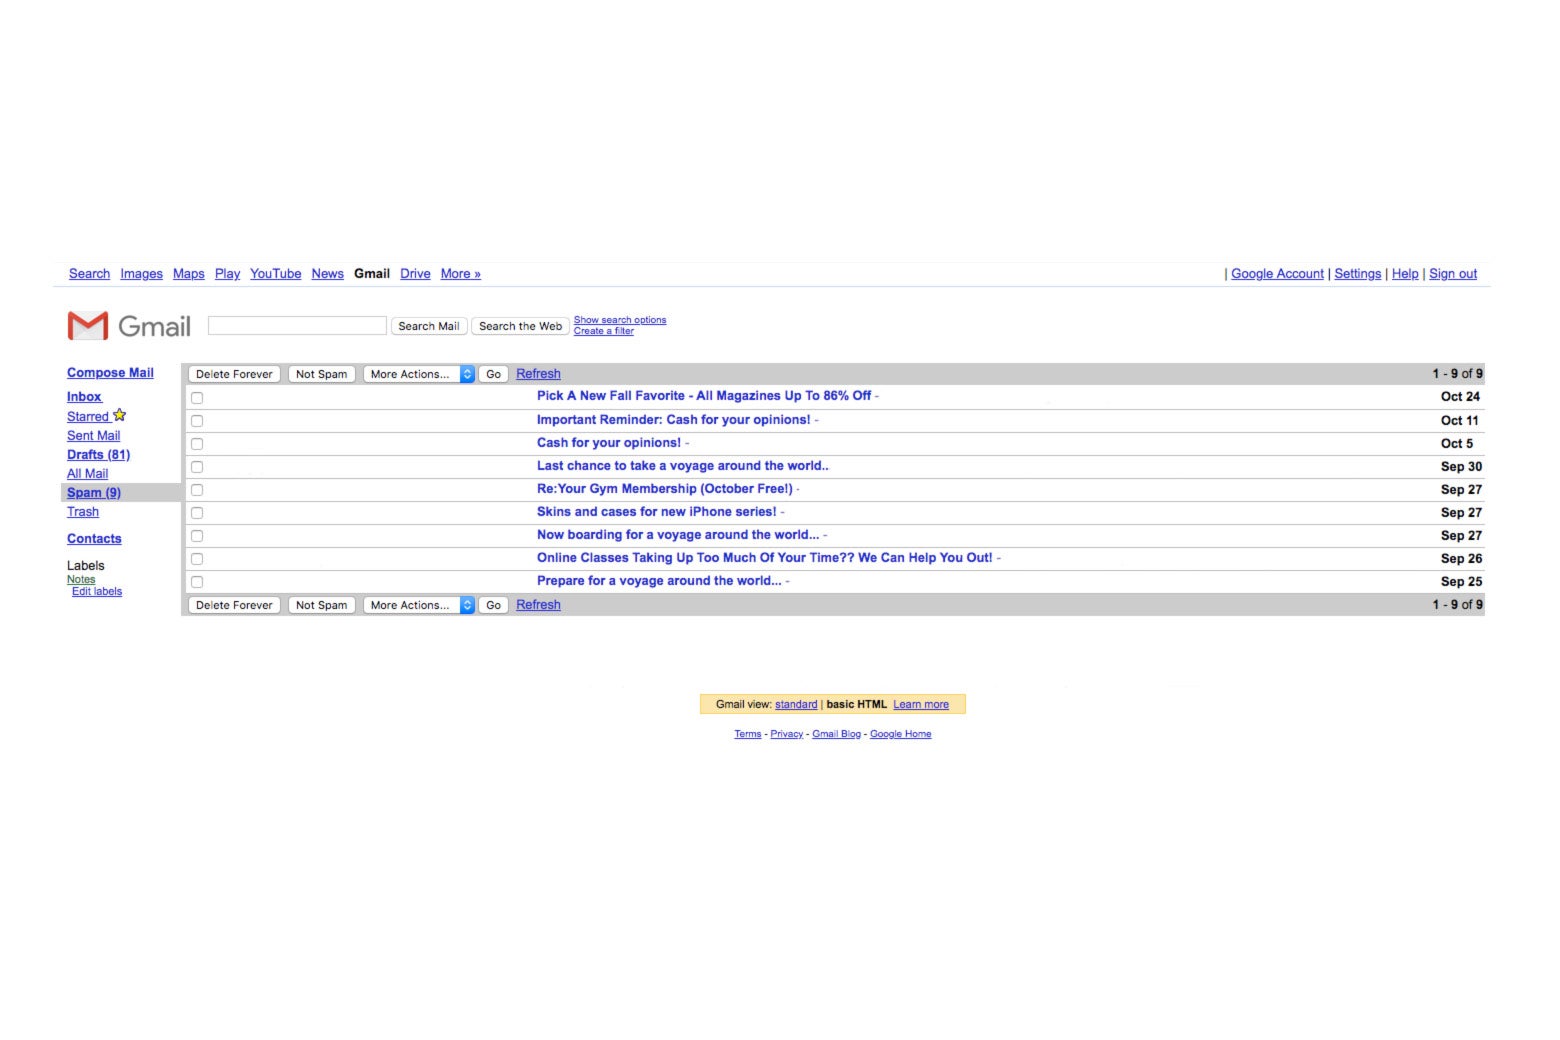Viewport: 1560px width, 1040px height.
Task: Open Drafts (81) folder
Action: [x=98, y=455]
